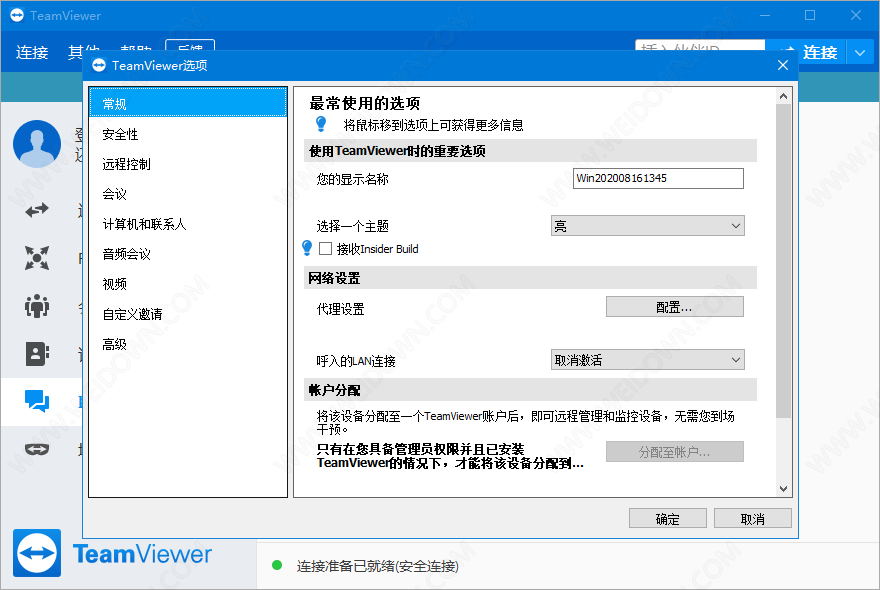Select 远程控制 category in options list
The height and width of the screenshot is (590, 880).
tap(188, 164)
